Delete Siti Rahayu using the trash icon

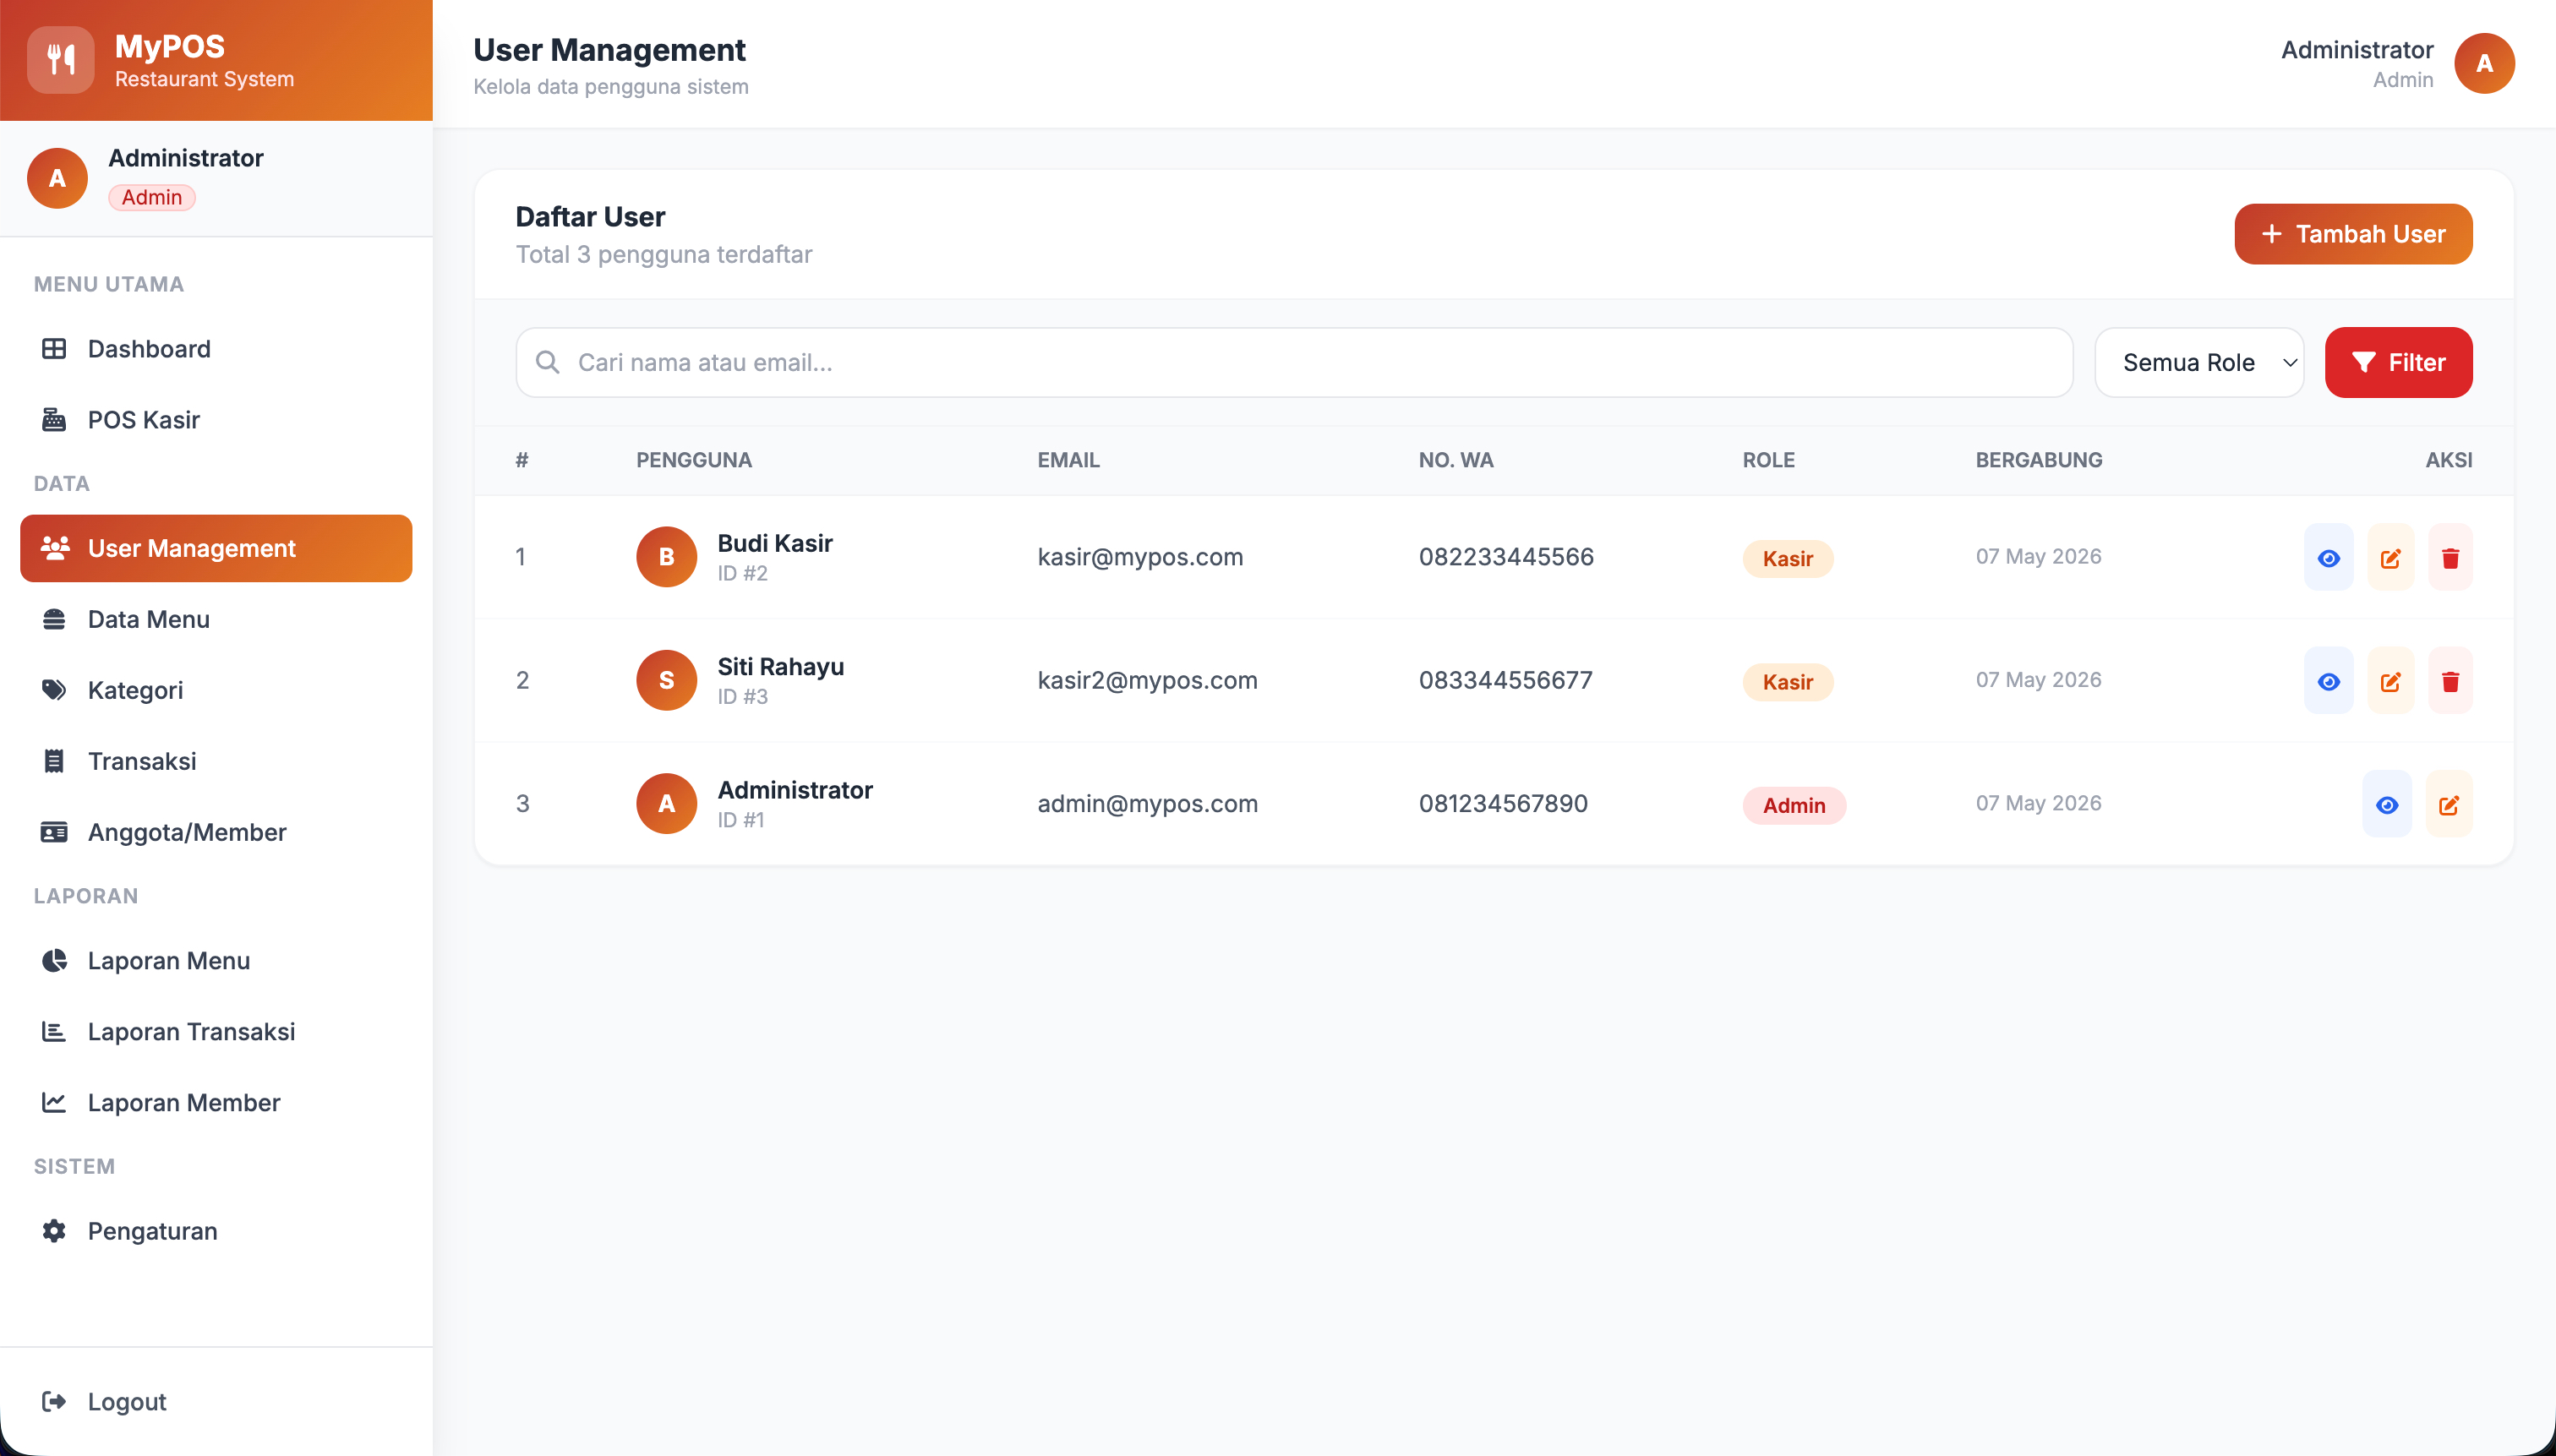[x=2450, y=681]
